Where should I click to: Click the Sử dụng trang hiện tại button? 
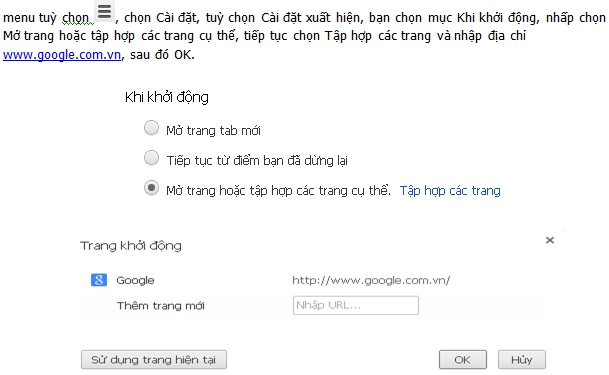coord(154,360)
